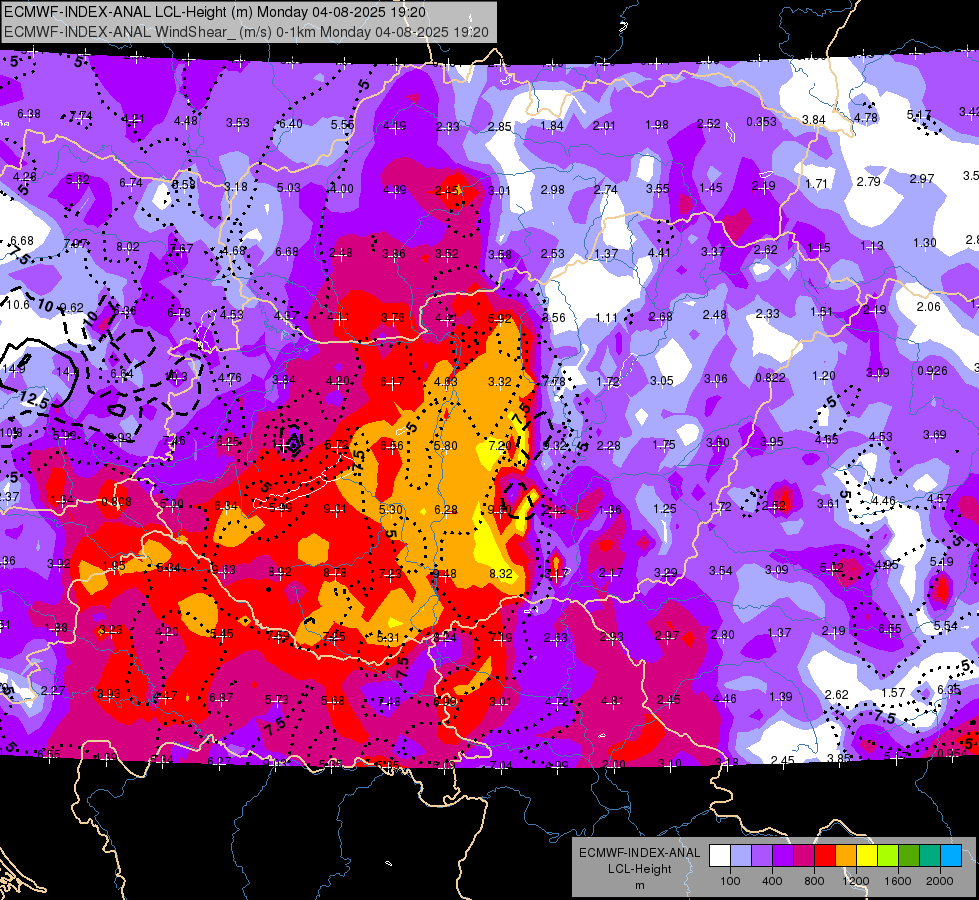Click the grid value 4.95
The width and height of the screenshot is (979, 900).
(887, 565)
